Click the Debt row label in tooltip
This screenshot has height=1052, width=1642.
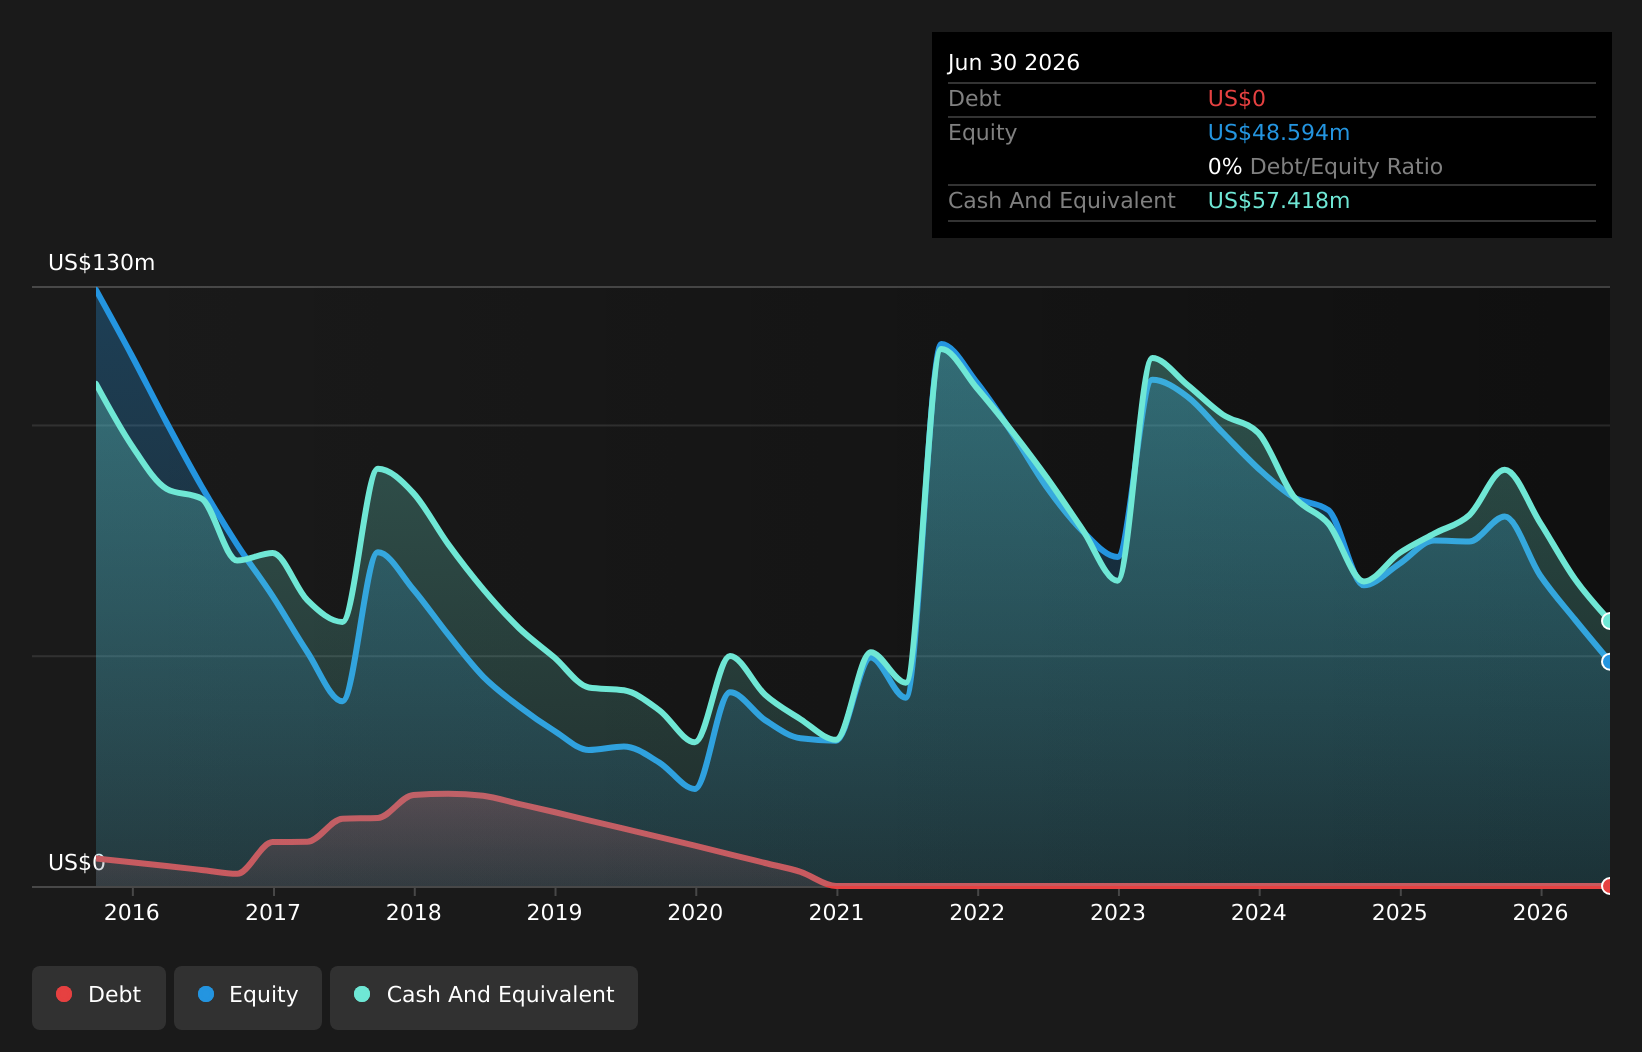click(974, 99)
